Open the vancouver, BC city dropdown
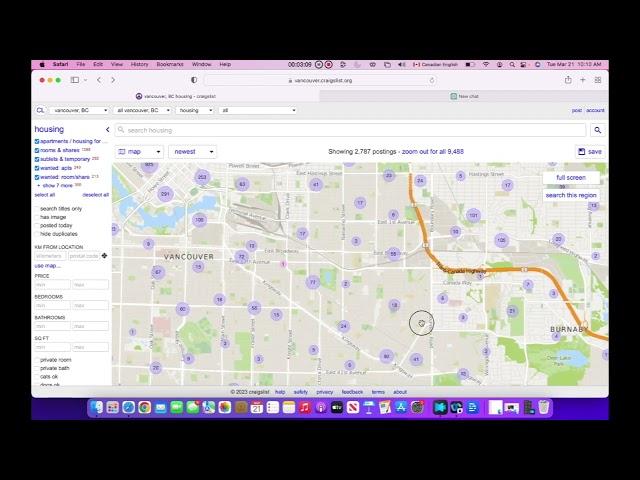The width and height of the screenshot is (640, 480). point(79,110)
